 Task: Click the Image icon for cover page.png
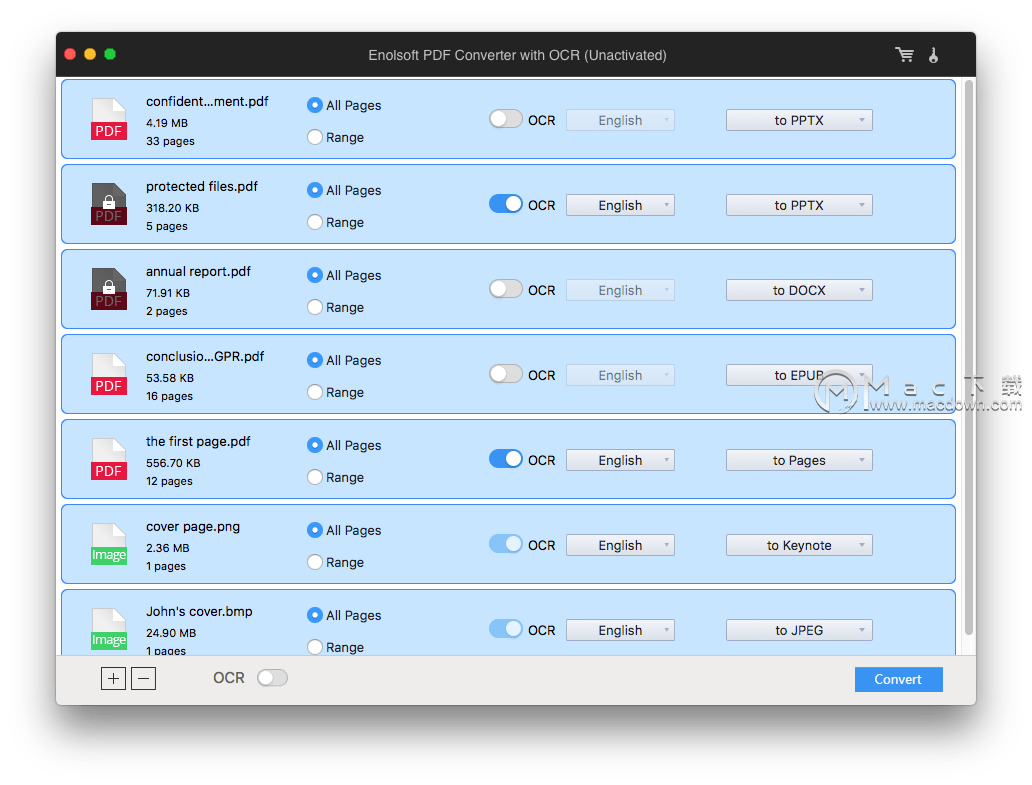pos(109,544)
